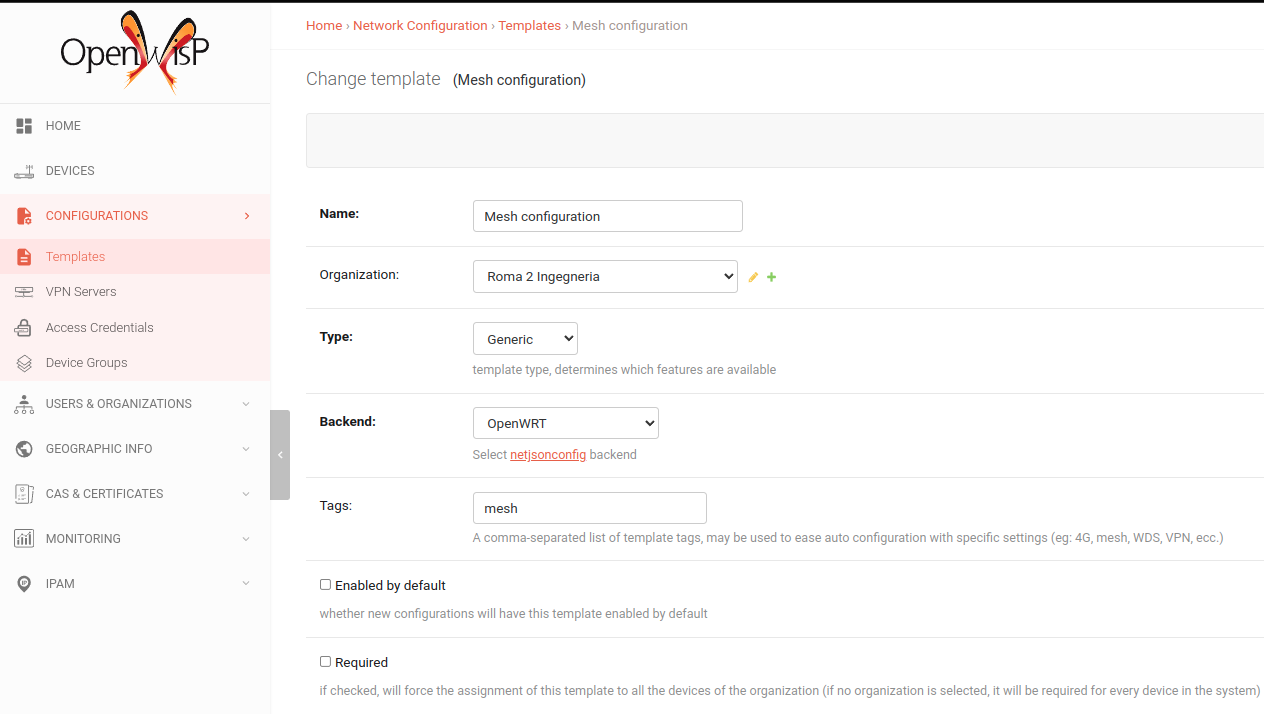The width and height of the screenshot is (1264, 714).
Task: Enable the 'Enabled by default' checkbox
Action: pos(325,583)
